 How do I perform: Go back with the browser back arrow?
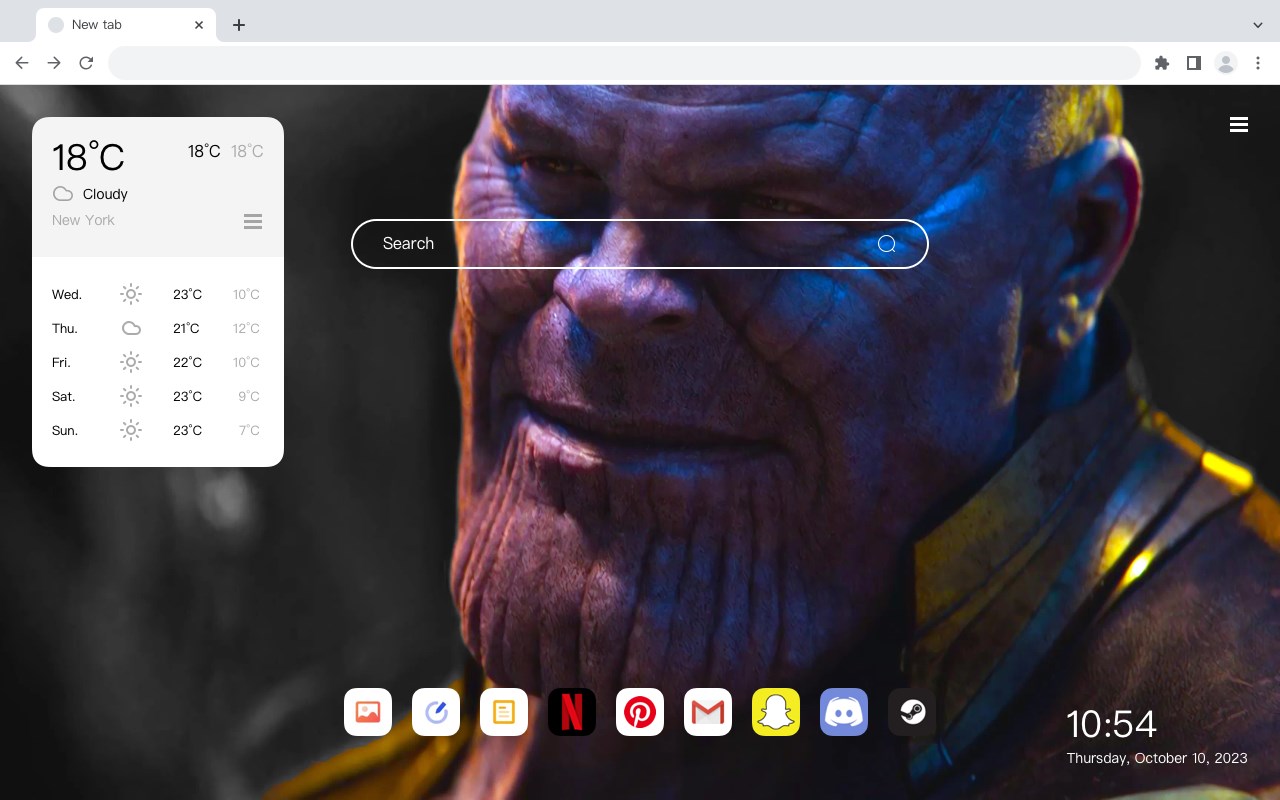[22, 63]
